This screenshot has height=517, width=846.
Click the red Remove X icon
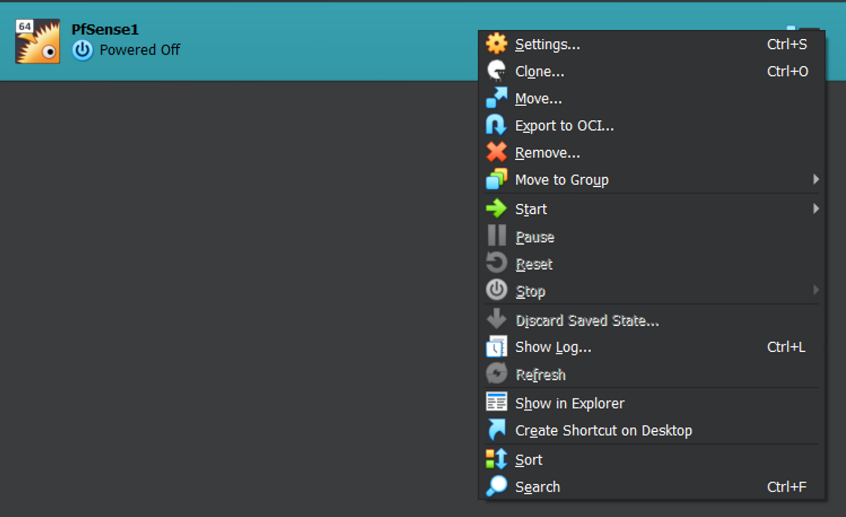pos(496,152)
